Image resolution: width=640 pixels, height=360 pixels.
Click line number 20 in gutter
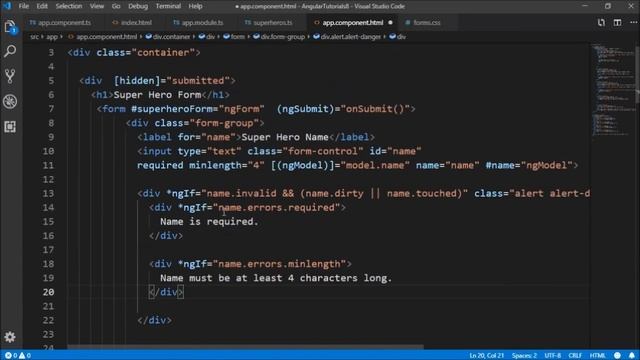coord(48,292)
